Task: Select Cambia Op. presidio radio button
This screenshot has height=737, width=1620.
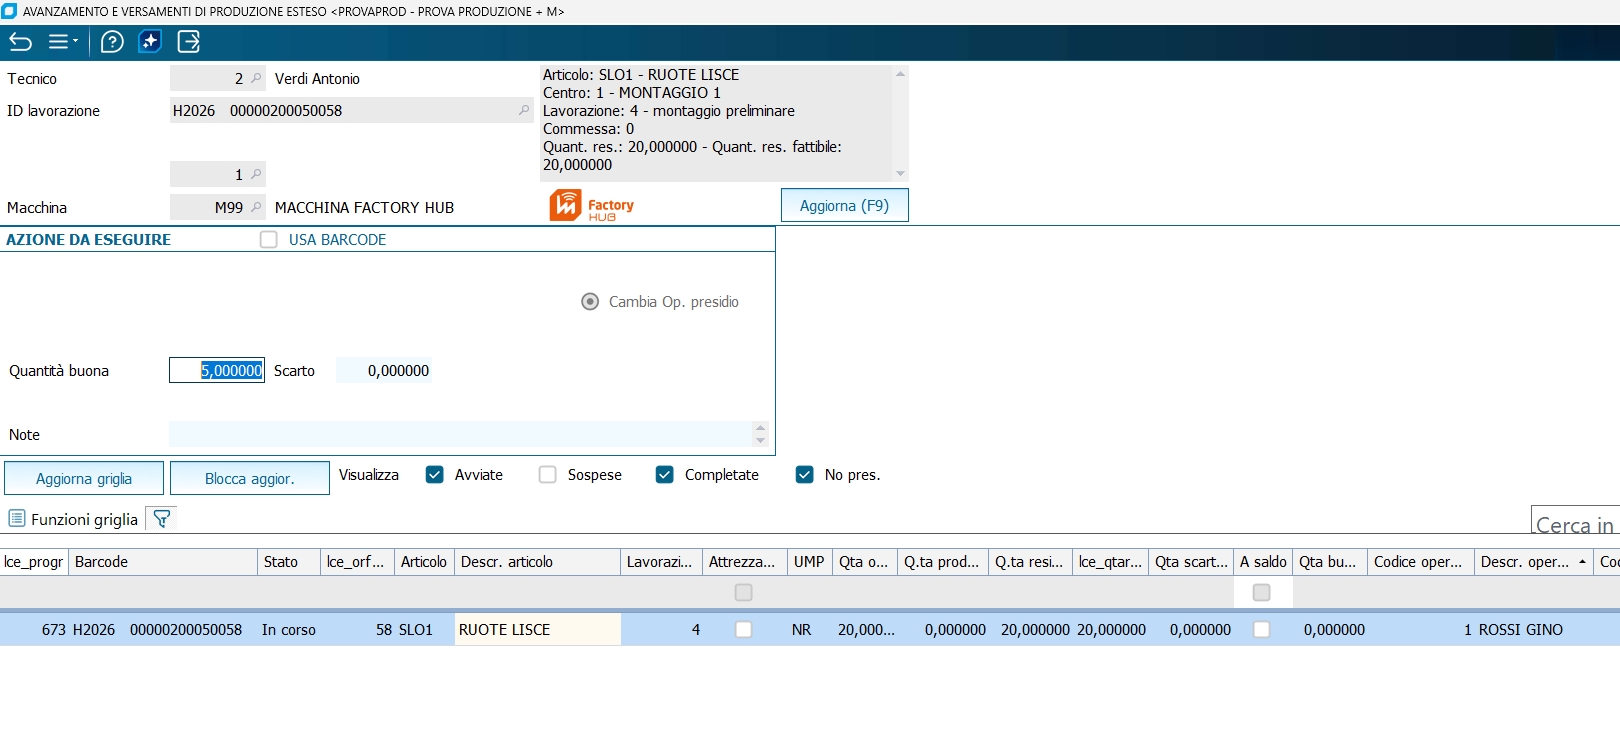Action: (590, 302)
